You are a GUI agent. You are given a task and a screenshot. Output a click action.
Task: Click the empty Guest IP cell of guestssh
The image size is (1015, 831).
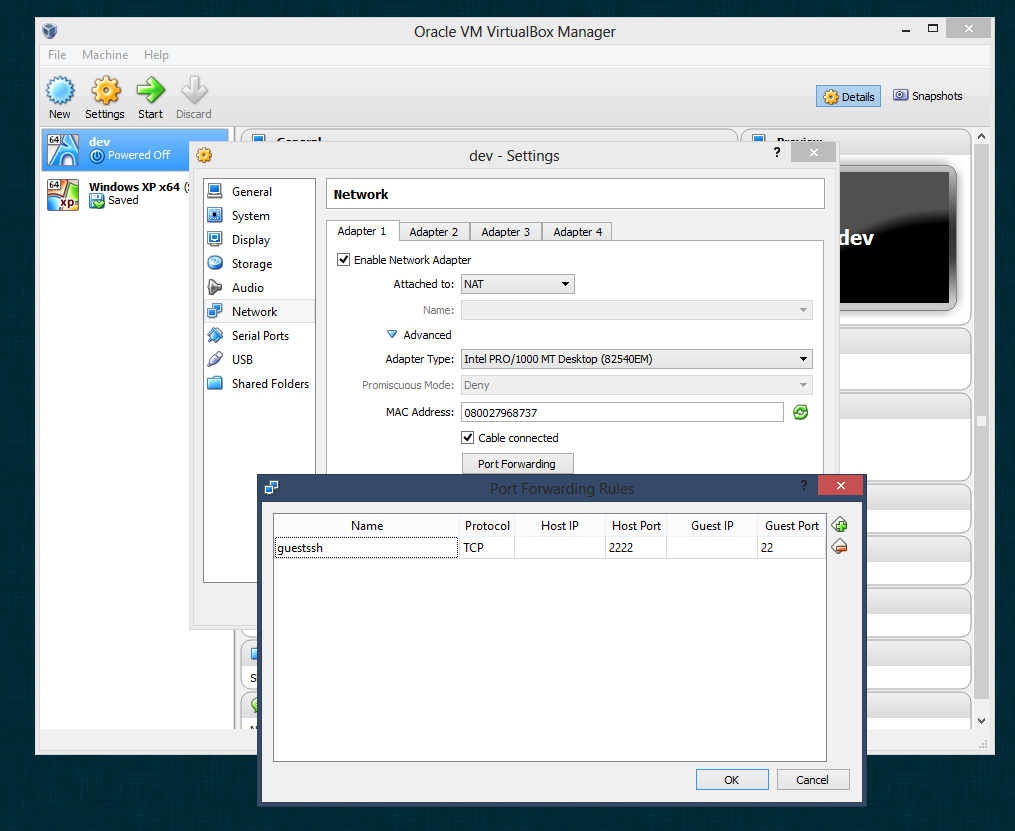[x=712, y=548]
